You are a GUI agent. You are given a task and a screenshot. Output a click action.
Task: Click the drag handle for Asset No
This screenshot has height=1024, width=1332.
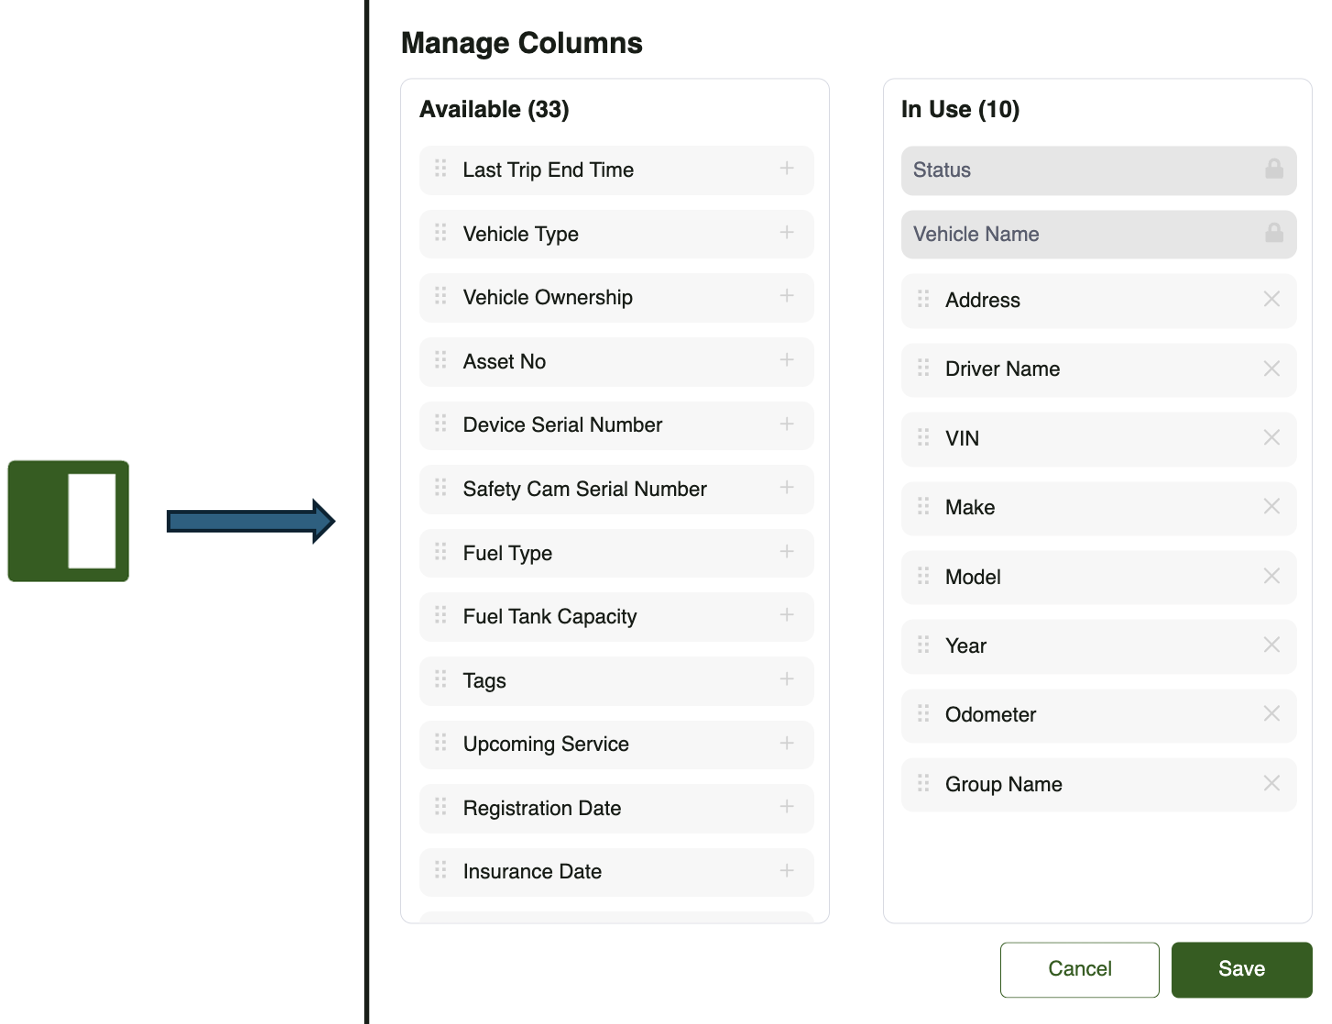click(441, 361)
